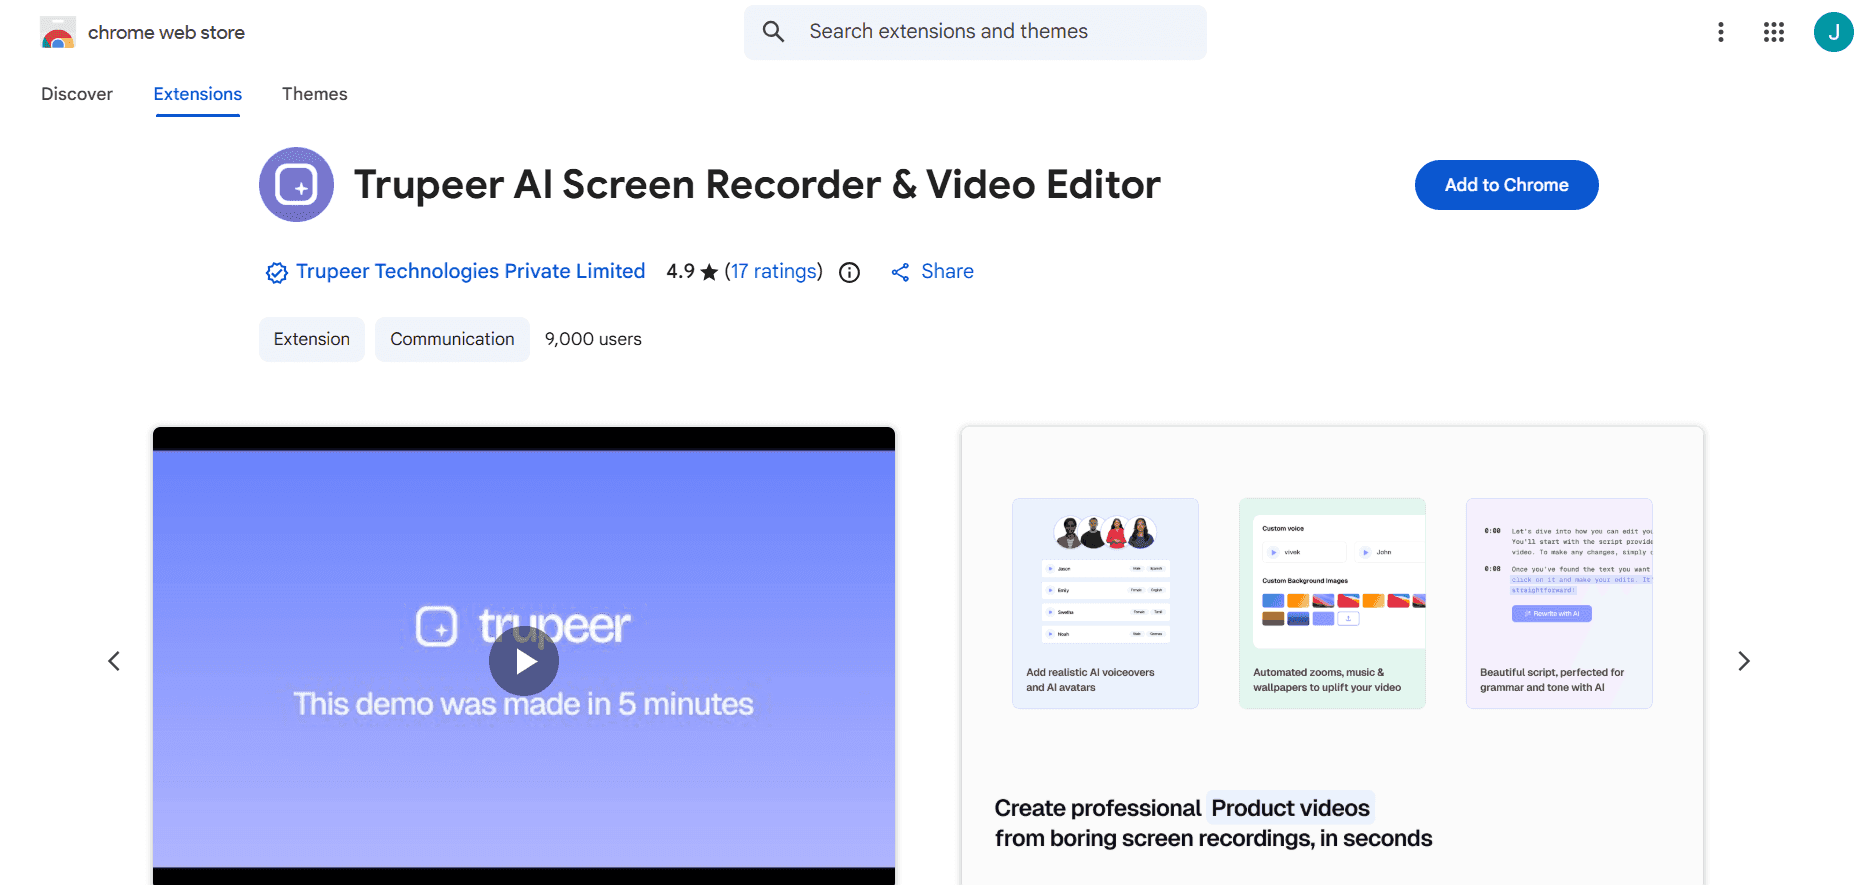Advance to next carousel slide
Viewport: 1873px width, 885px height.
coord(1744,661)
